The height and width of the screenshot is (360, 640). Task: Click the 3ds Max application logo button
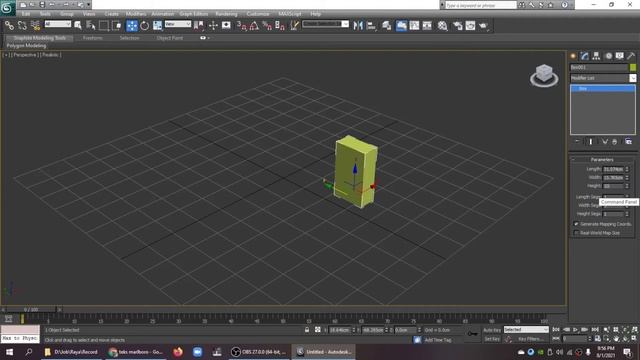(7, 7)
